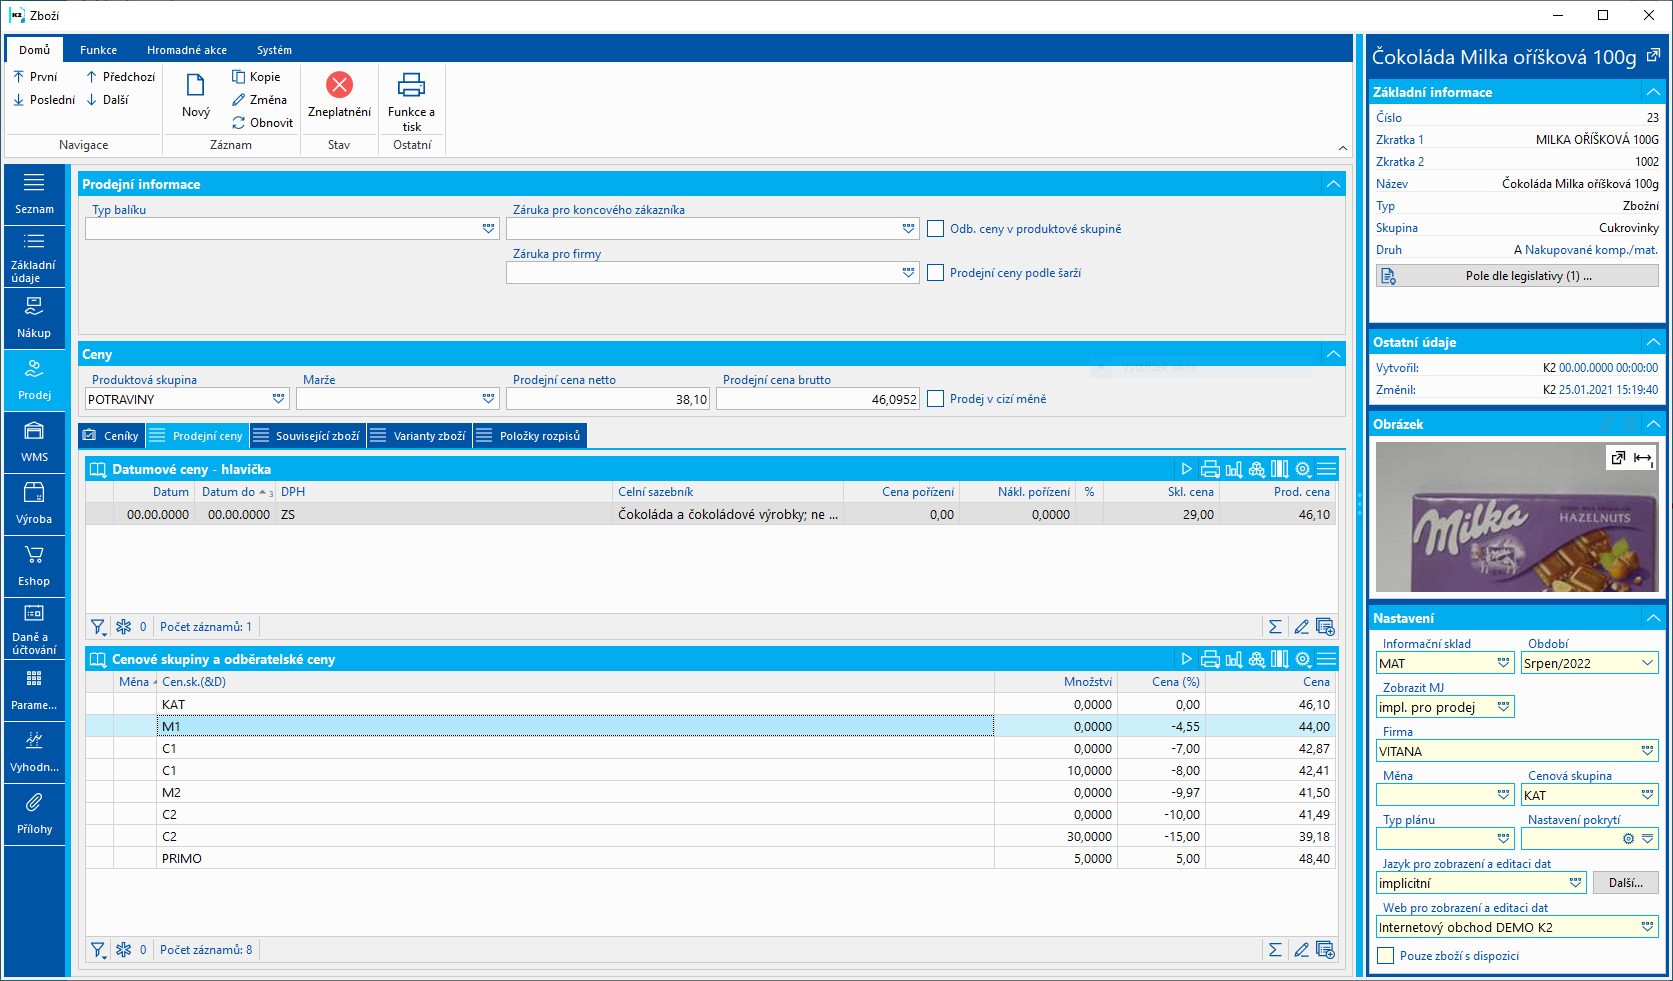1673x981 pixels.
Task: Collapse the Prodejní informace panel
Action: pyautogui.click(x=1333, y=184)
